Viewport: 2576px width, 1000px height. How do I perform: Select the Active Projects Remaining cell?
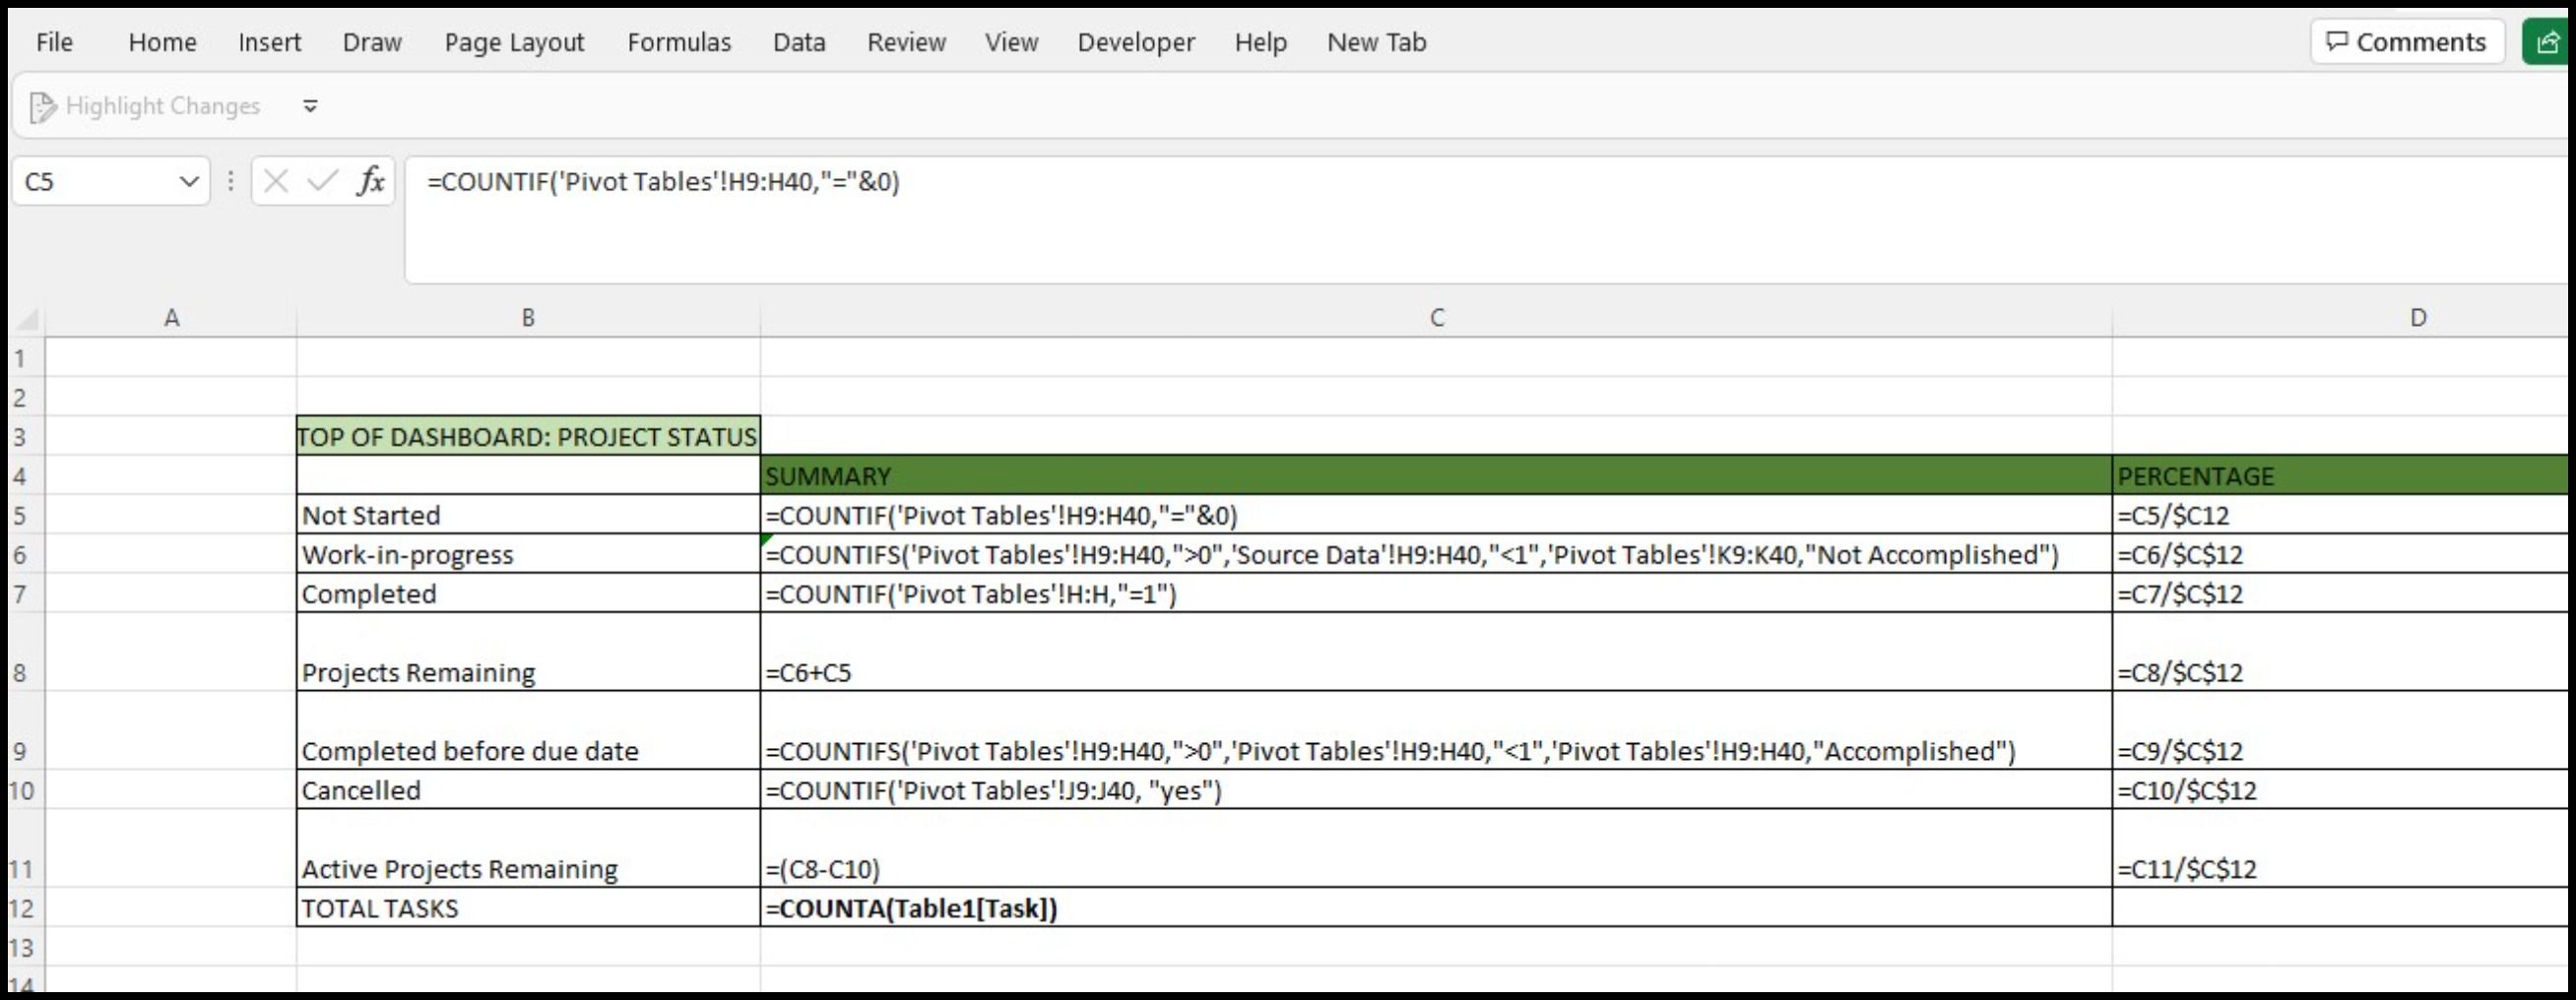[528, 848]
